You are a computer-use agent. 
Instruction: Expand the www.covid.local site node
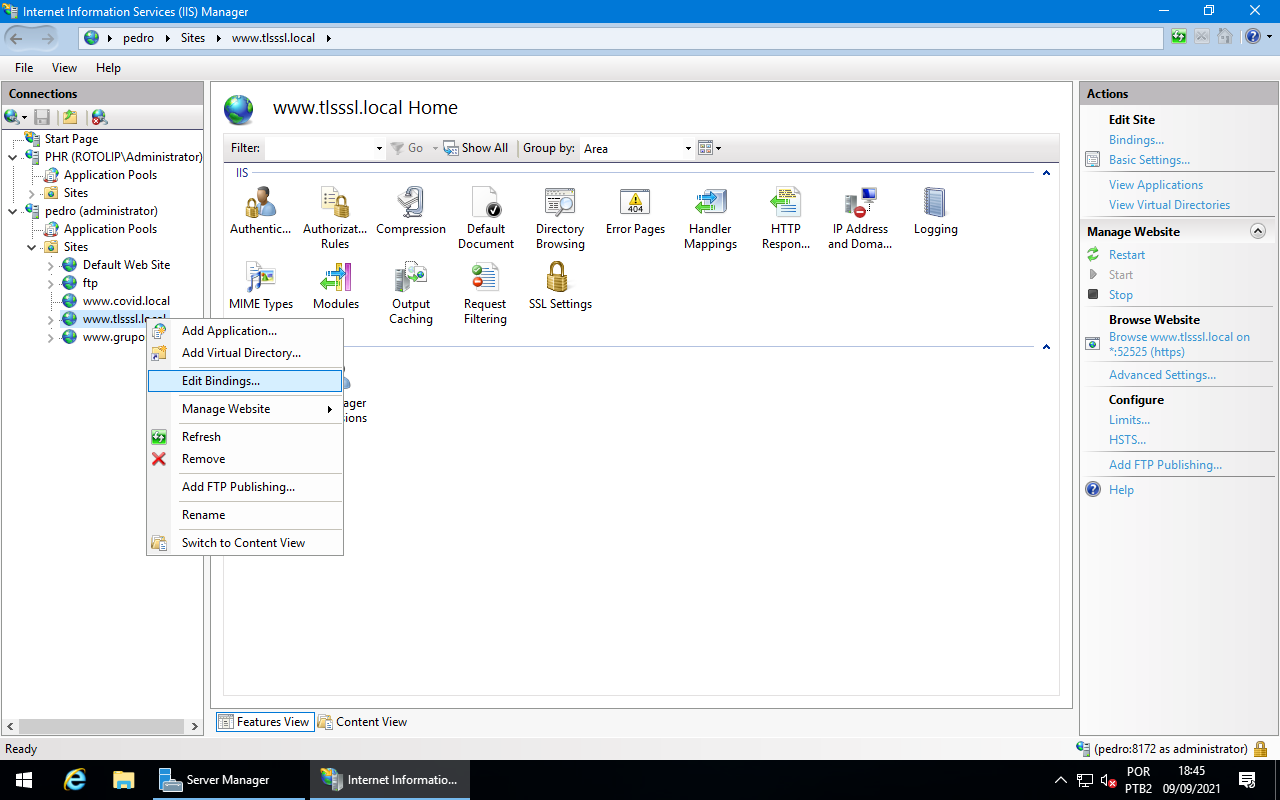point(48,300)
